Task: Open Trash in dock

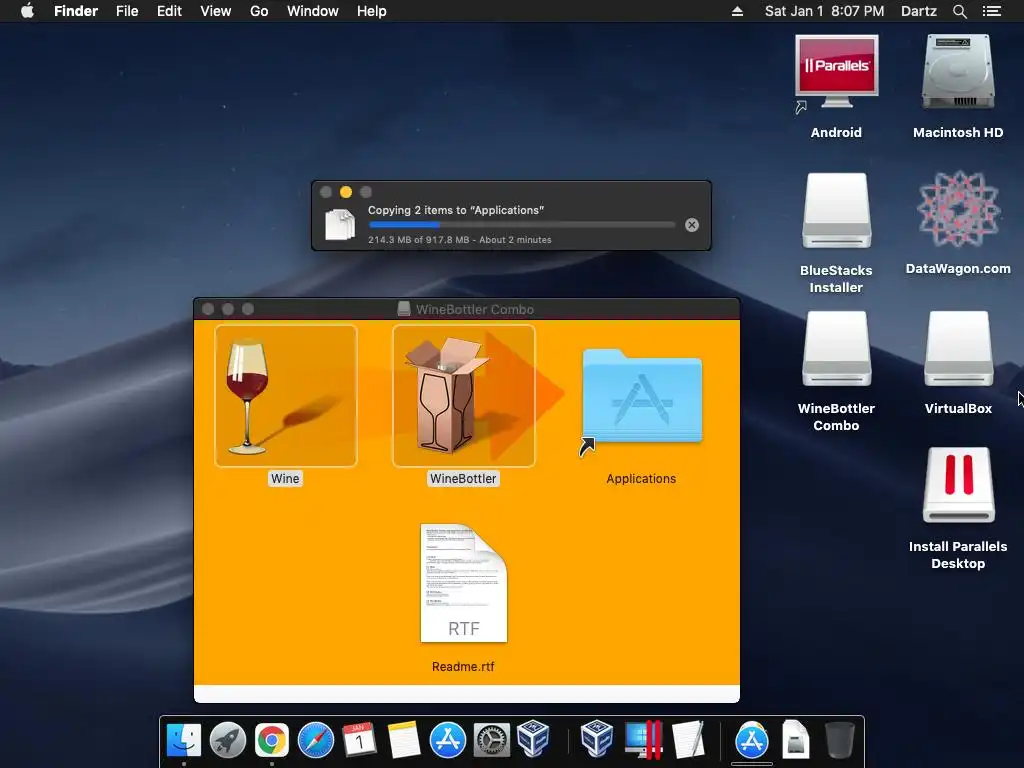Action: [x=840, y=739]
